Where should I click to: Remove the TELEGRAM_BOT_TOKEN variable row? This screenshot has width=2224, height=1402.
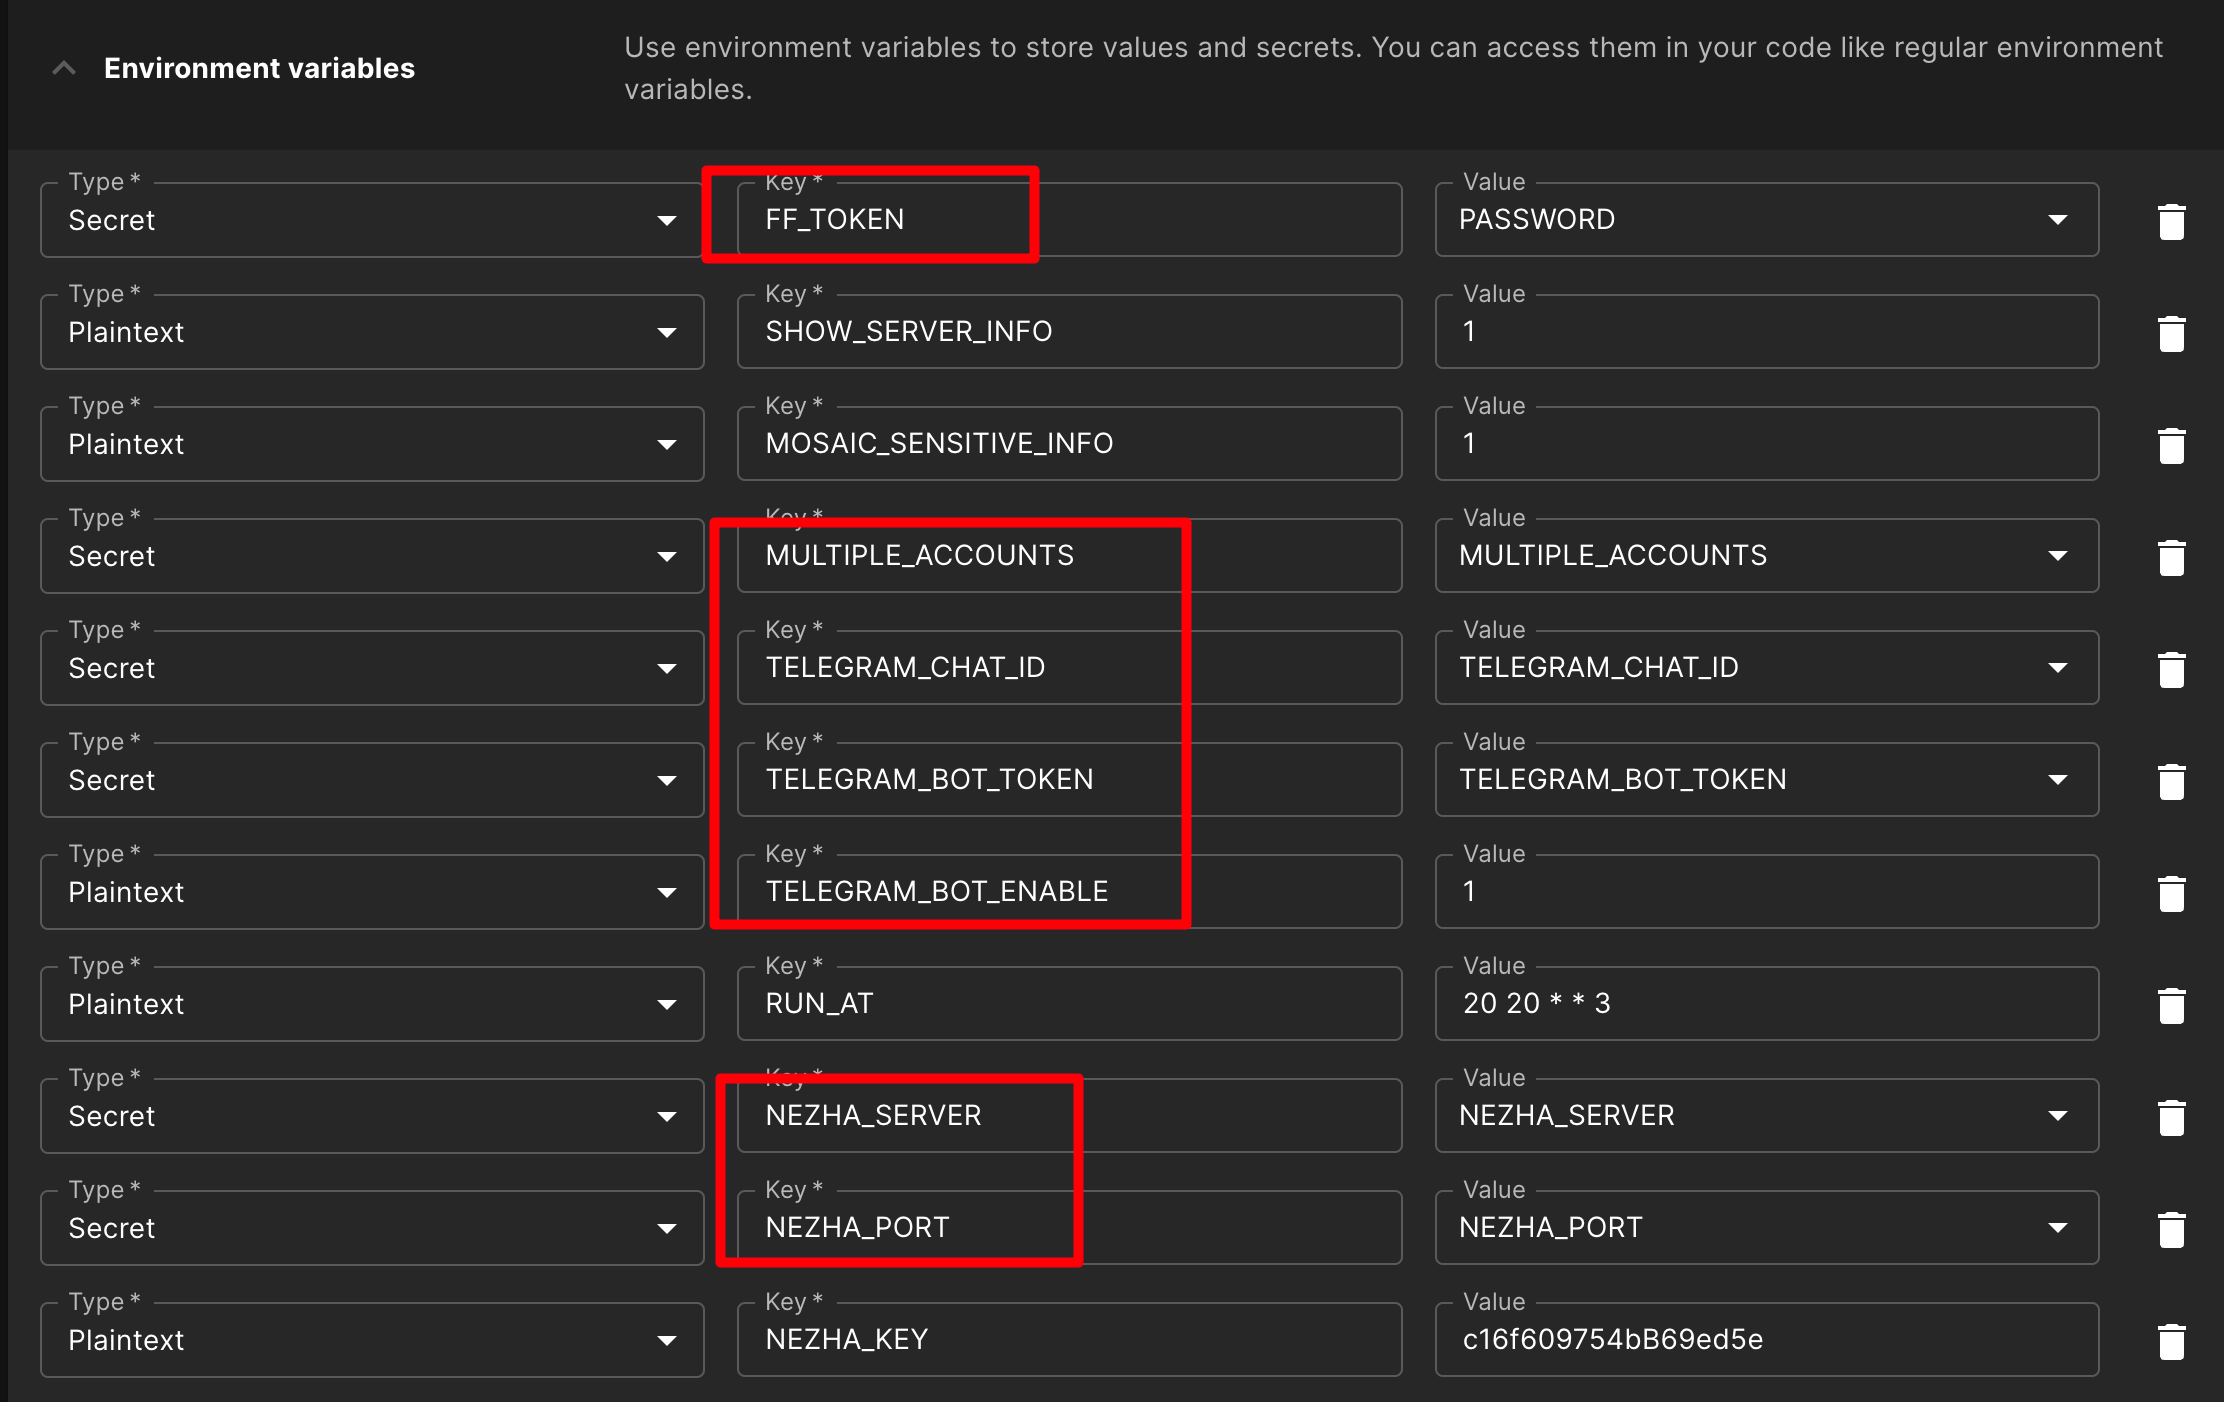(2171, 781)
